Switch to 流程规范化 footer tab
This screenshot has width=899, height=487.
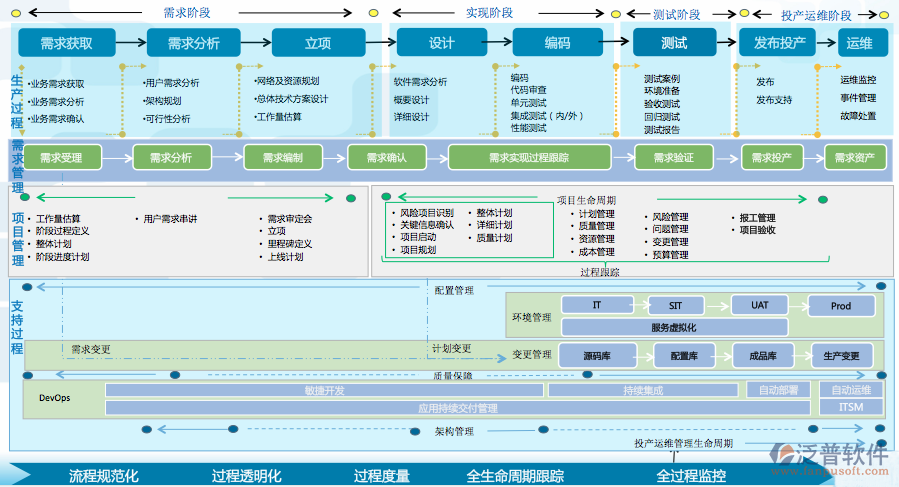click(103, 476)
